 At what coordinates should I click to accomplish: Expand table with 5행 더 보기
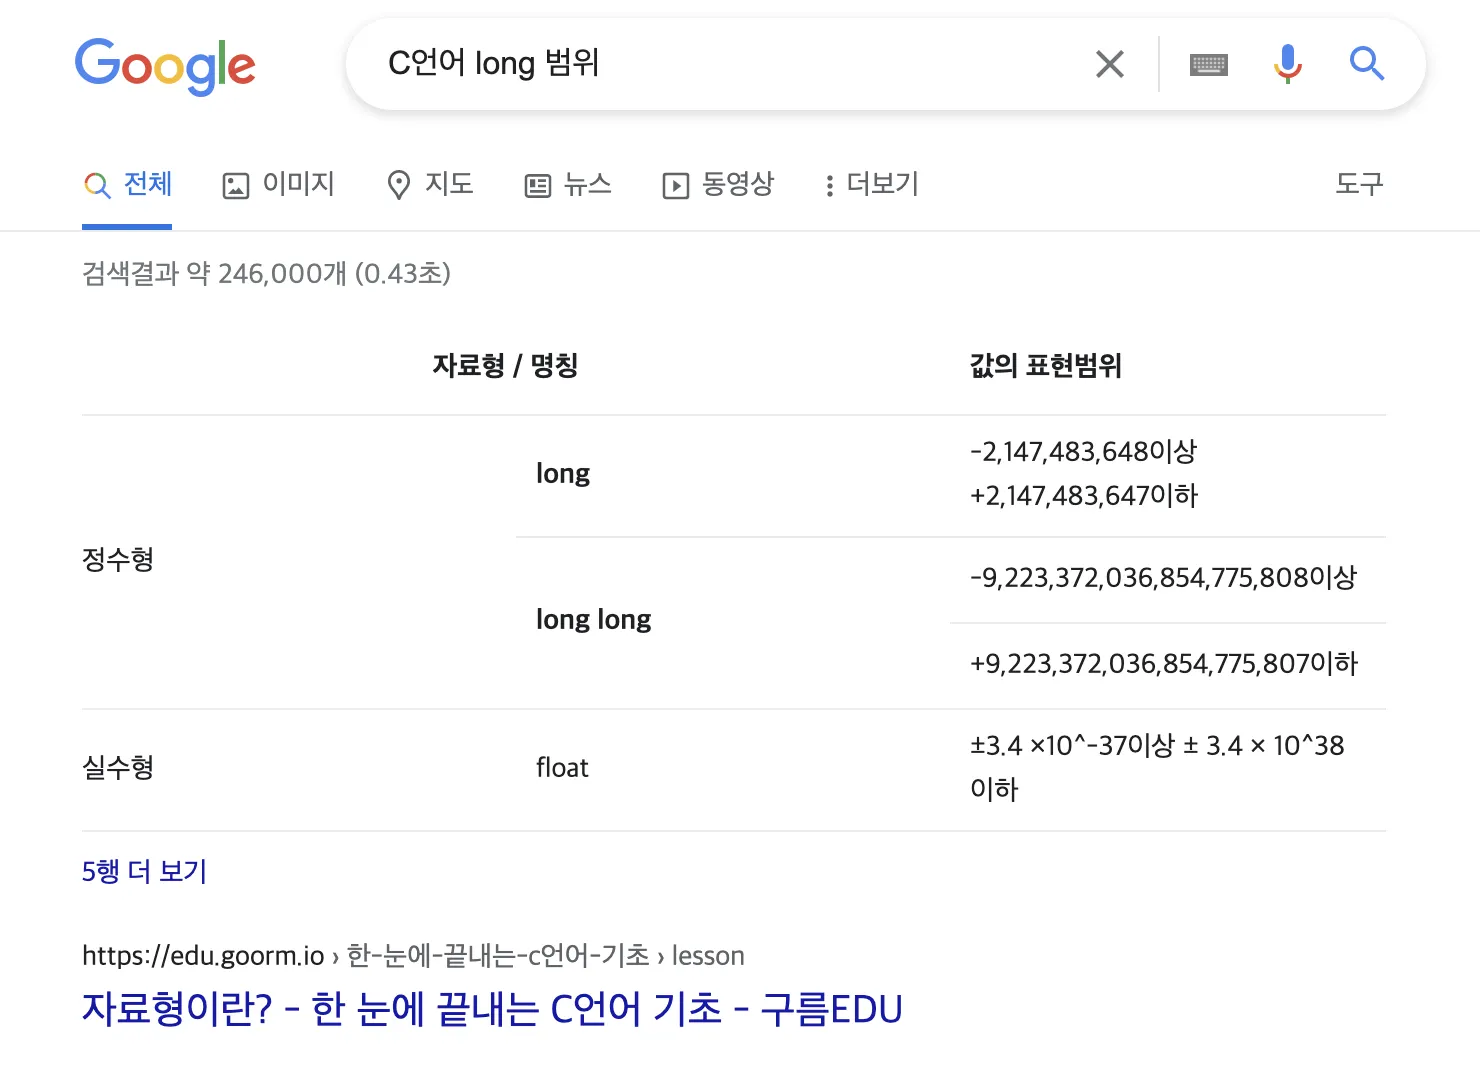coord(144,872)
